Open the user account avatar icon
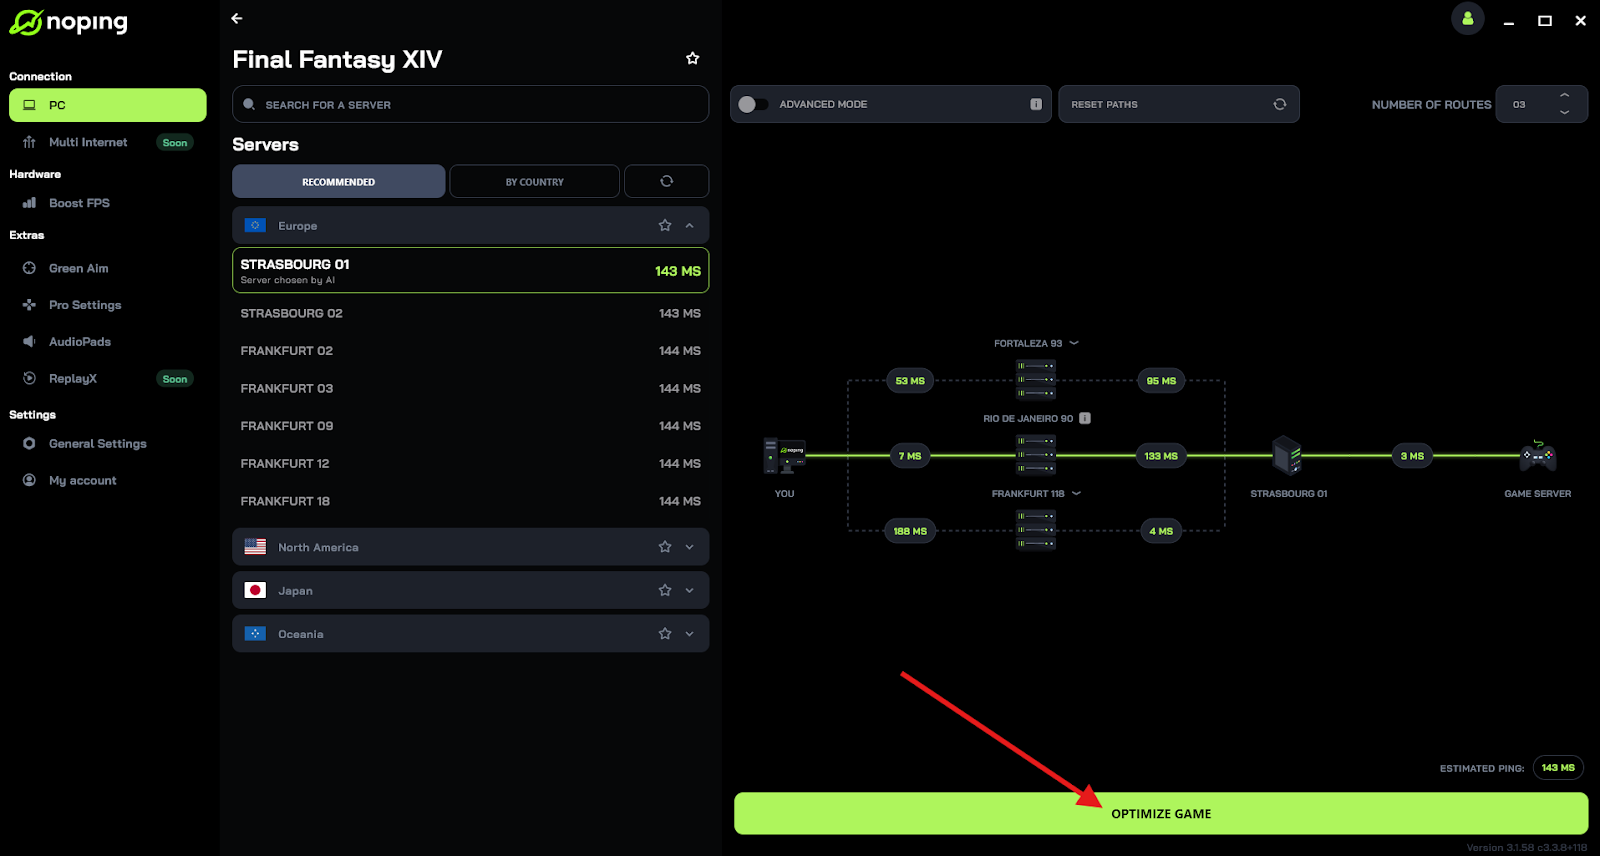This screenshot has height=856, width=1600. coord(1468,19)
